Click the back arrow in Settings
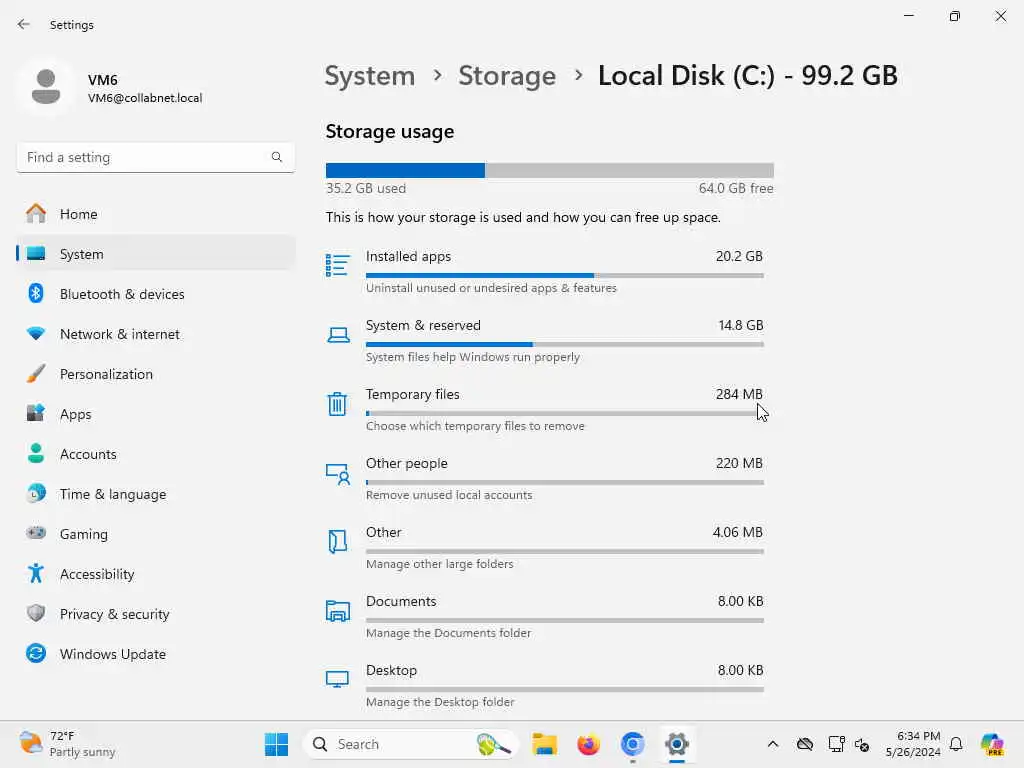Viewport: 1024px width, 768px height. 24,25
